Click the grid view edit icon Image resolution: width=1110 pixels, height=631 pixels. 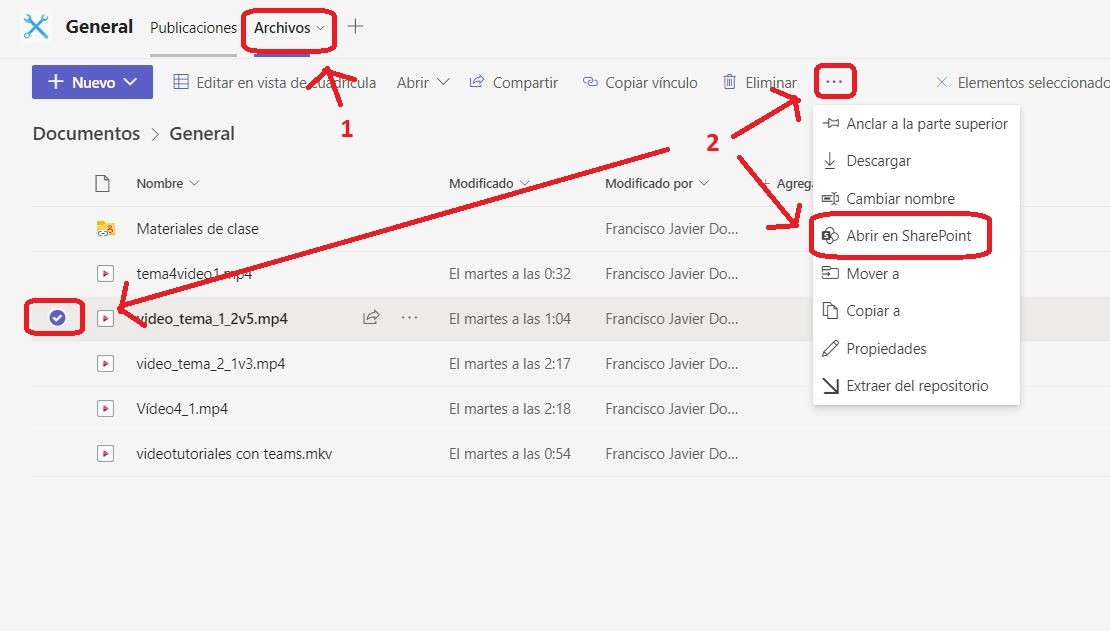[181, 82]
